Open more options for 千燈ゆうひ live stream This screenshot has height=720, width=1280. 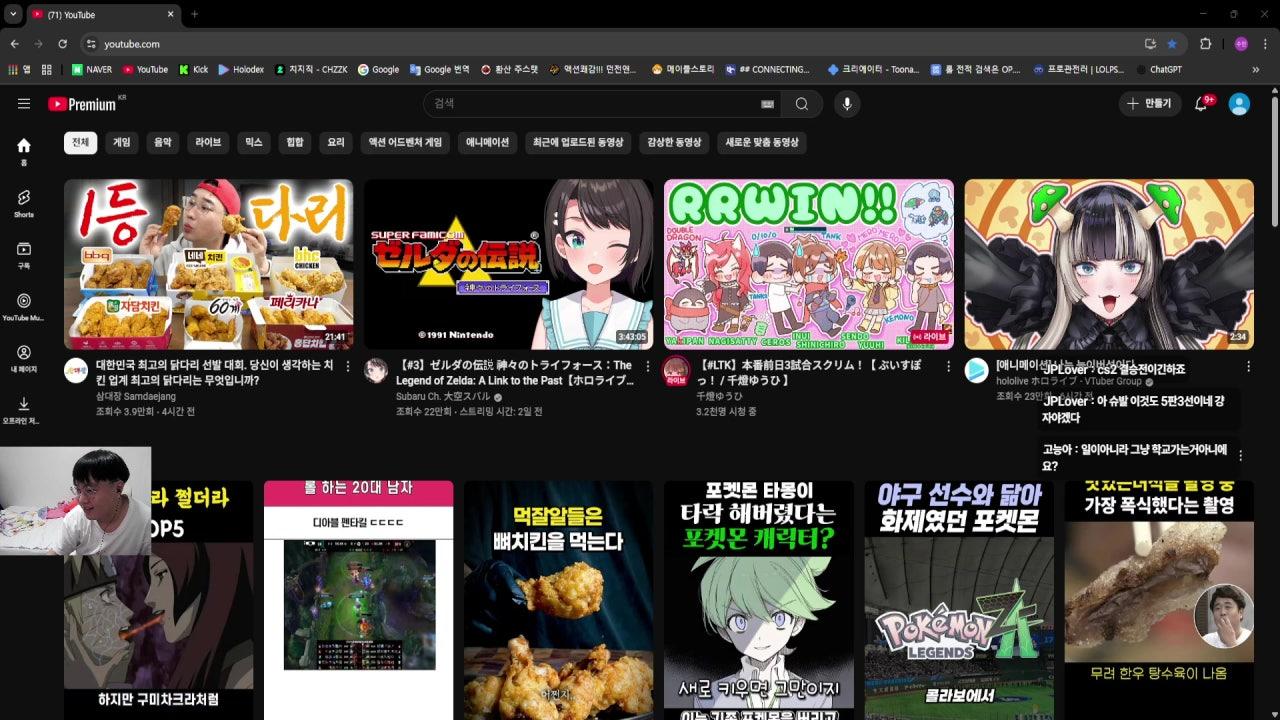(x=948, y=367)
